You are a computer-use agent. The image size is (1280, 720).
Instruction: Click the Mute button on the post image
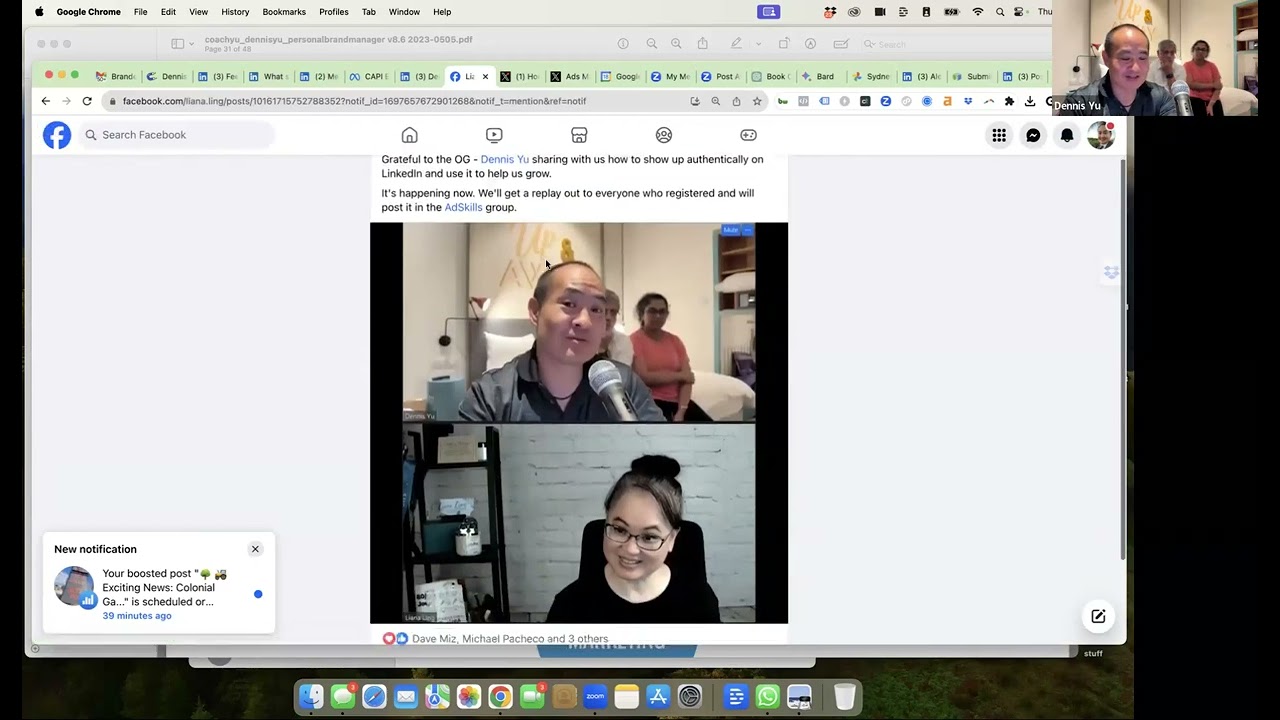(731, 230)
